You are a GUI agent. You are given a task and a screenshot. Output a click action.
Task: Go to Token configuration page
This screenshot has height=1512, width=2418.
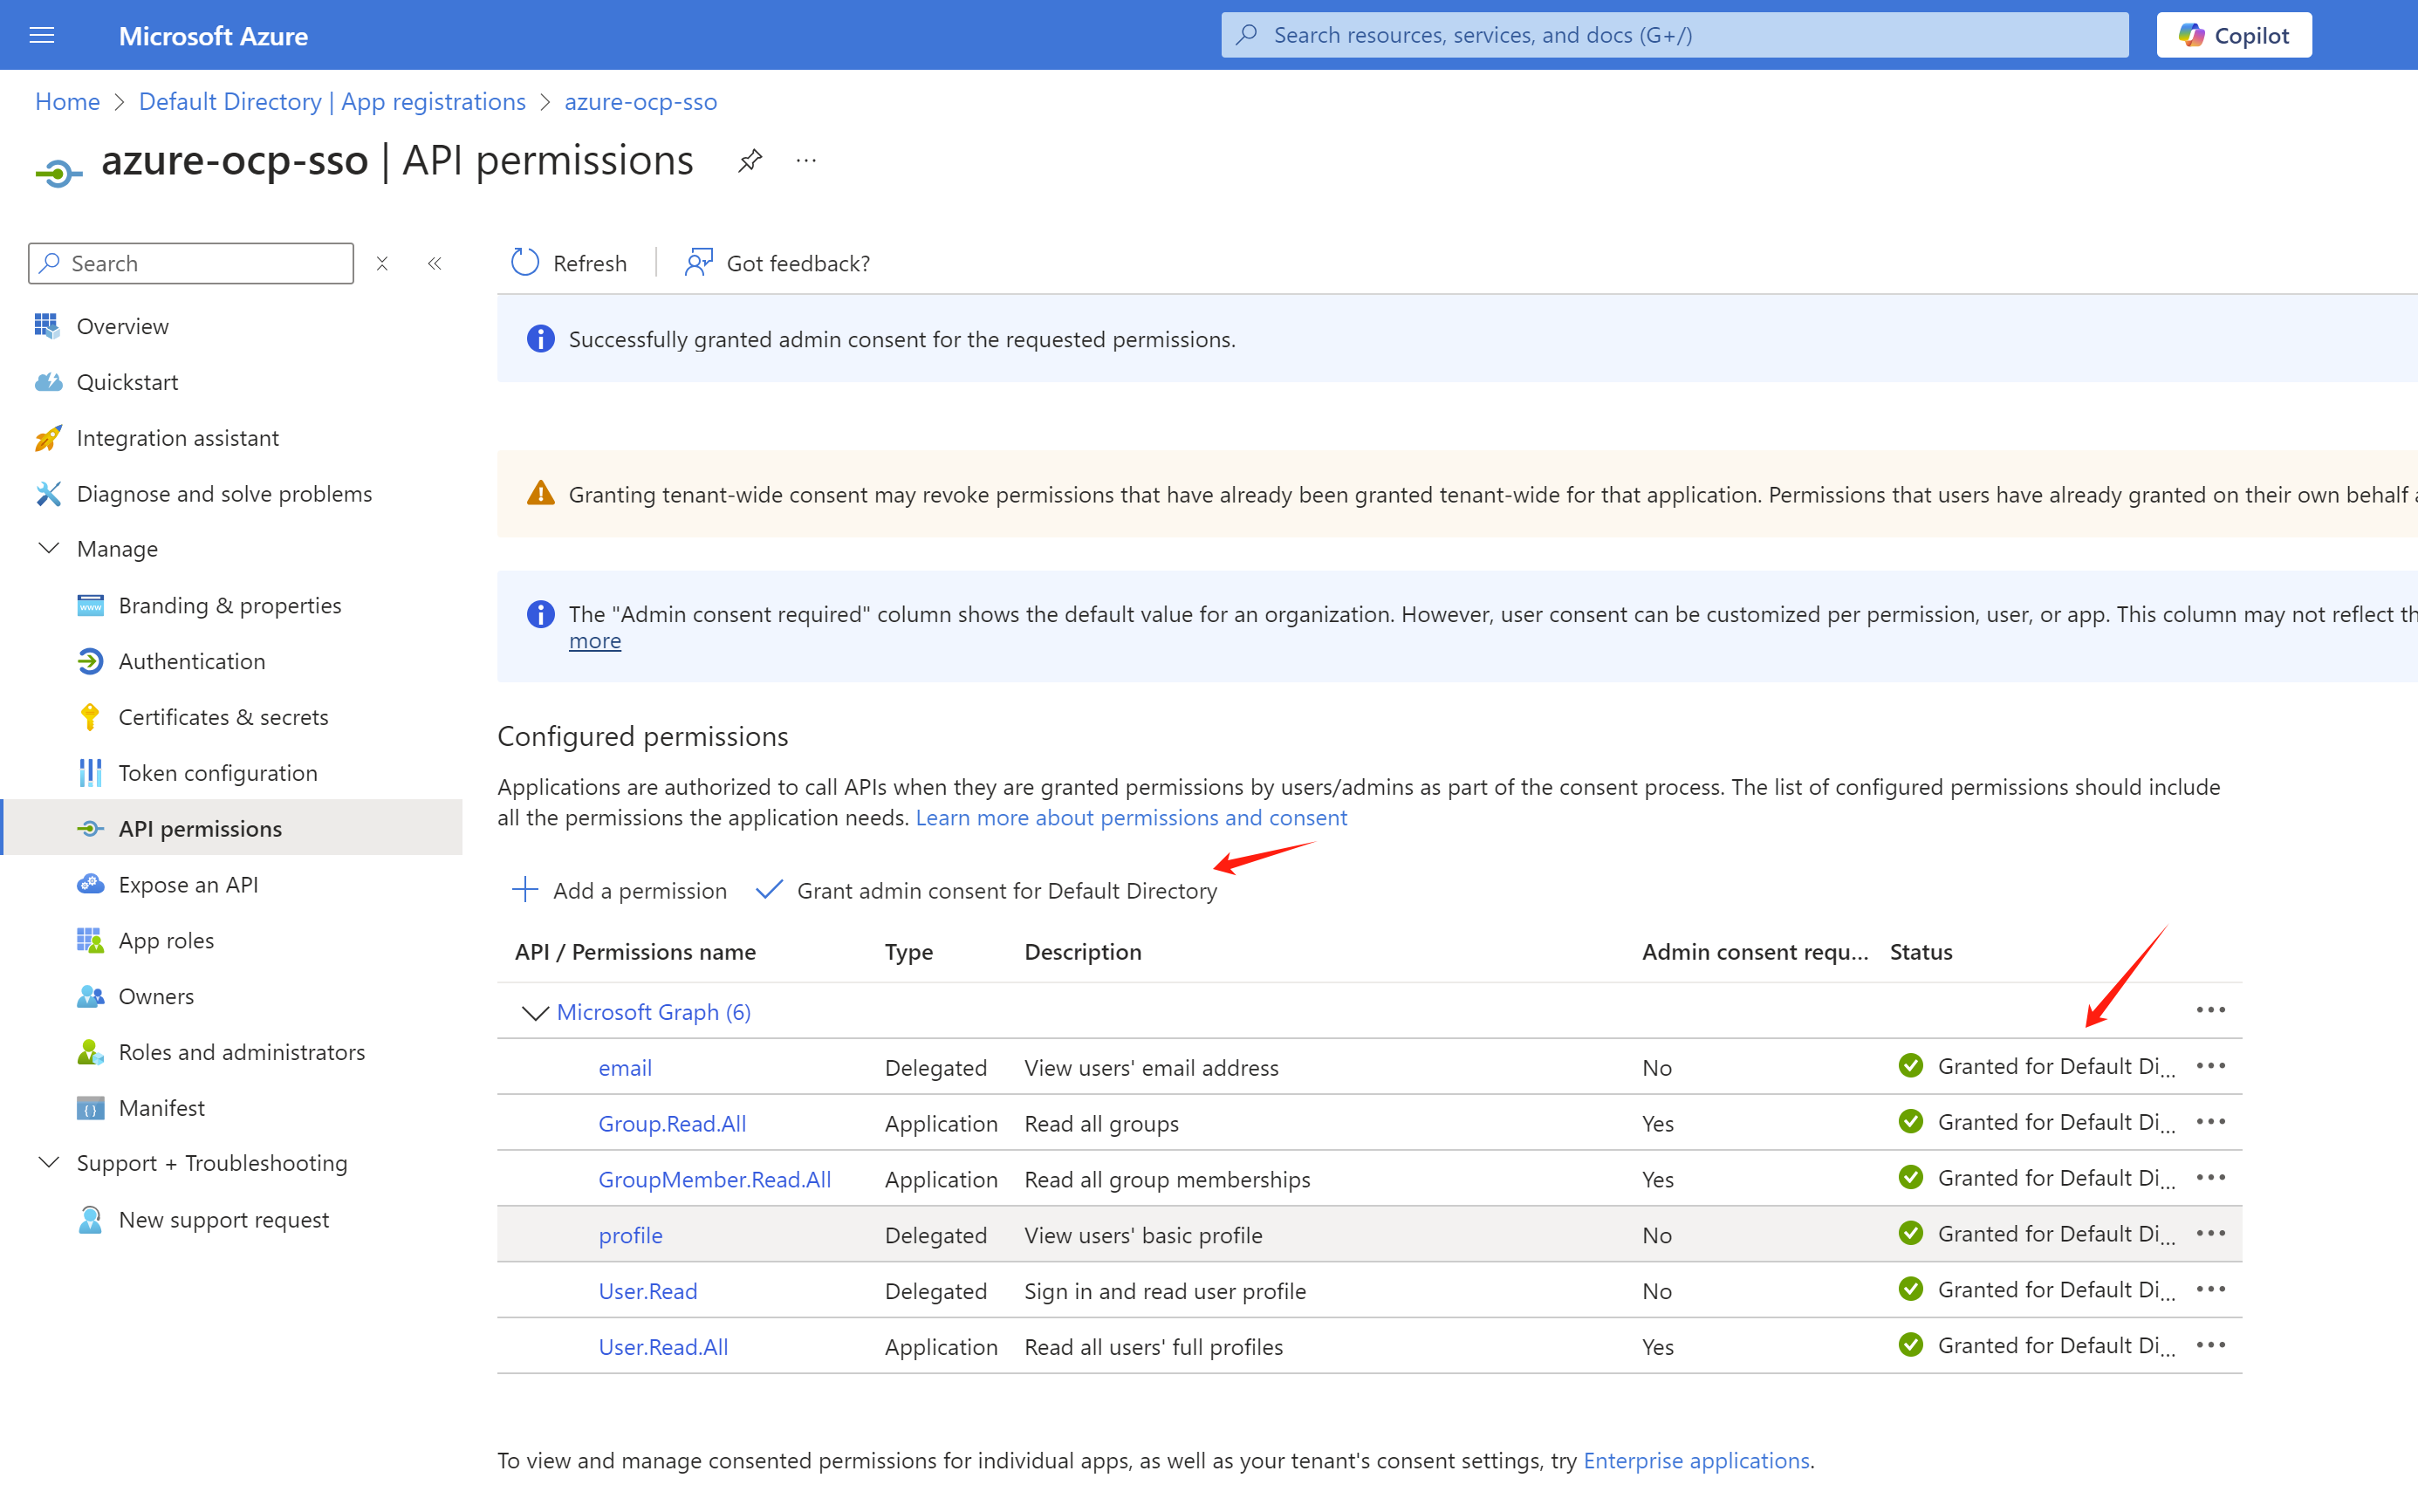click(x=217, y=773)
